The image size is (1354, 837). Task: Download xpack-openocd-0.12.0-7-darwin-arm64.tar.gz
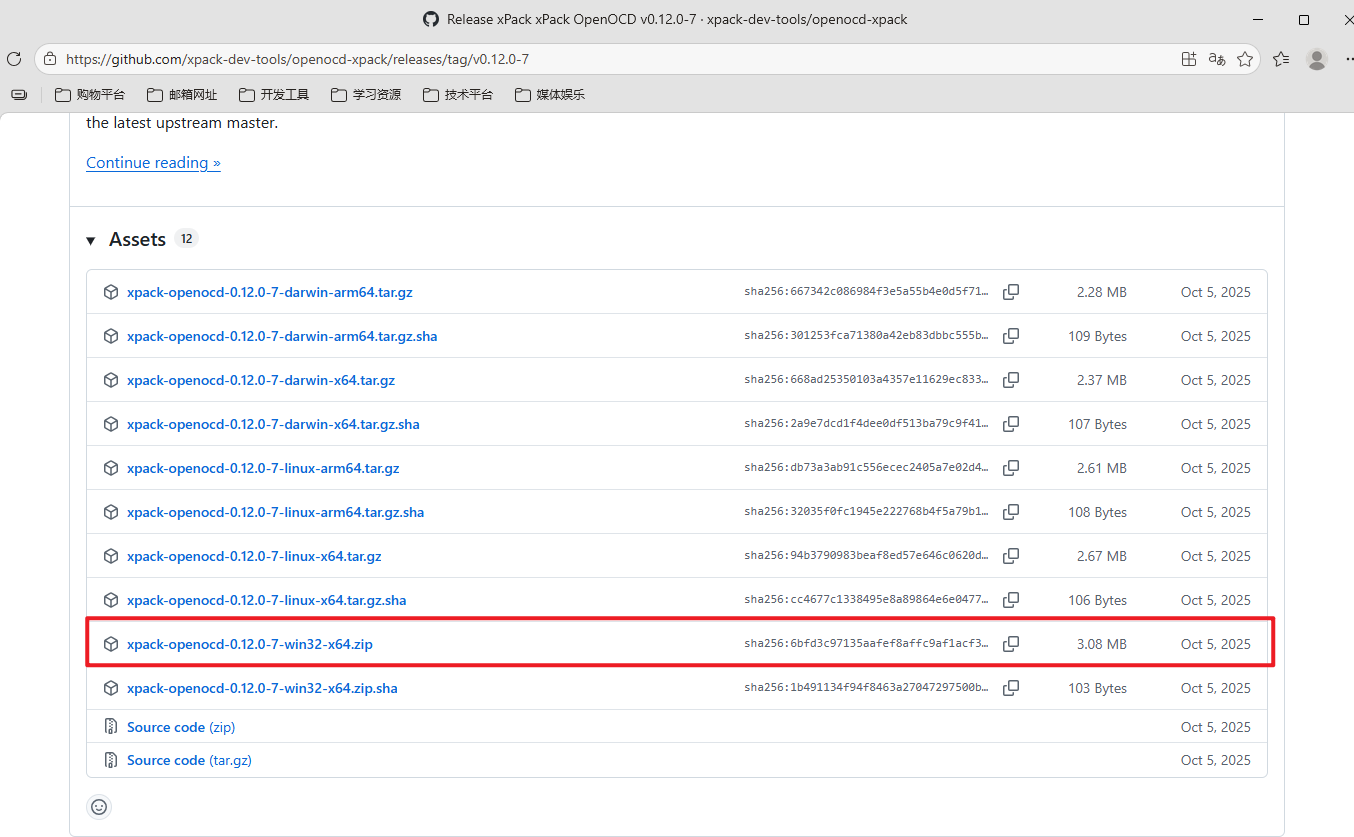pos(269,292)
